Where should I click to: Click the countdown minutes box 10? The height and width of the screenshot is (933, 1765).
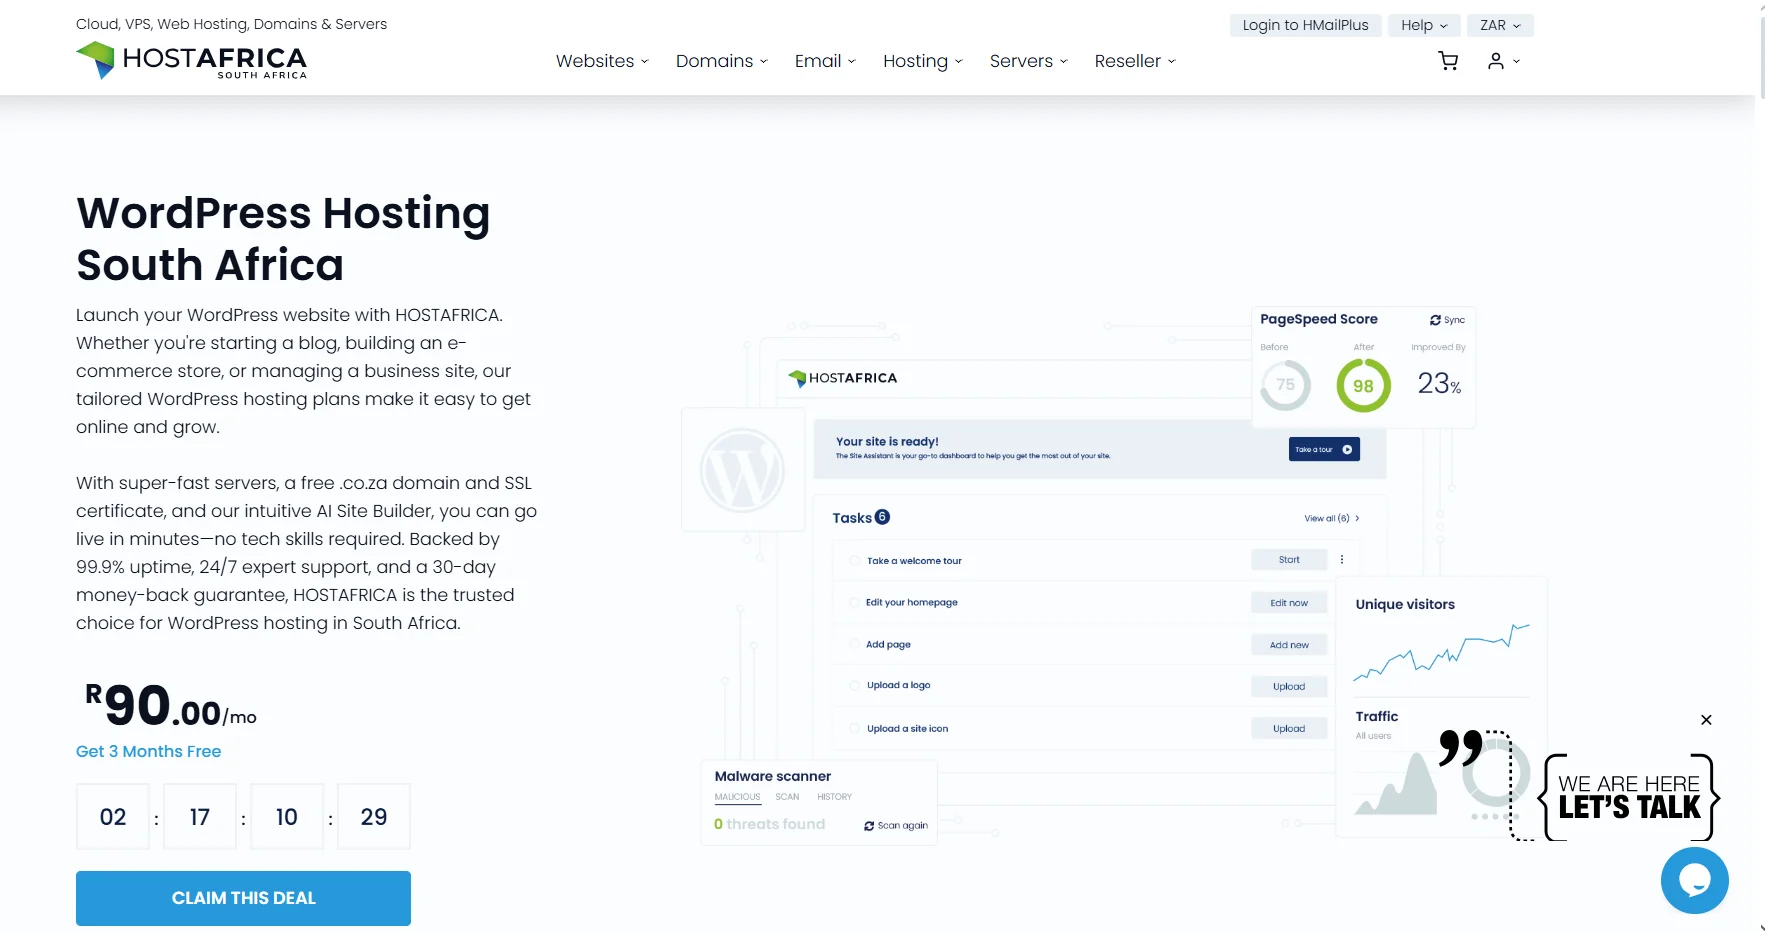[287, 817]
